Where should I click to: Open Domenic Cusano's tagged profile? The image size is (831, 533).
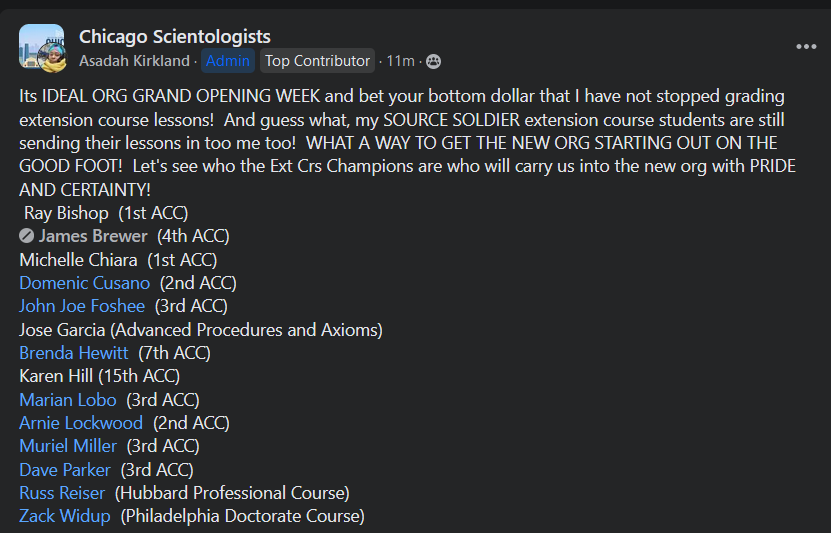coord(84,283)
